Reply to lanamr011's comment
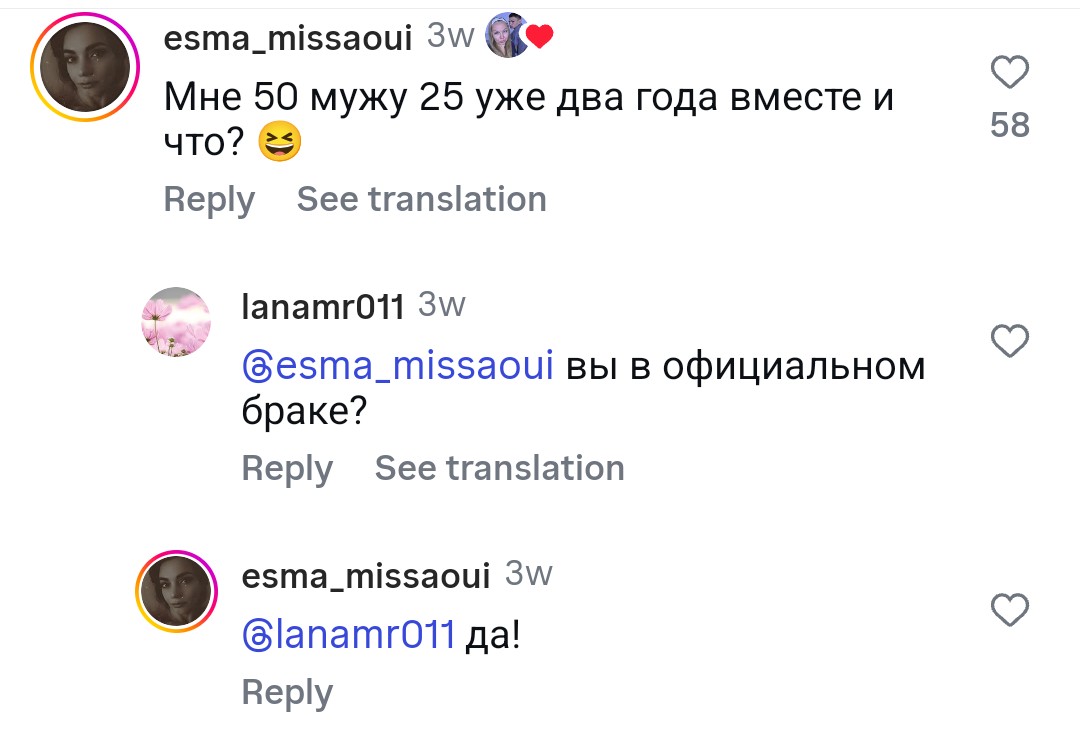1080x752 pixels. click(287, 468)
